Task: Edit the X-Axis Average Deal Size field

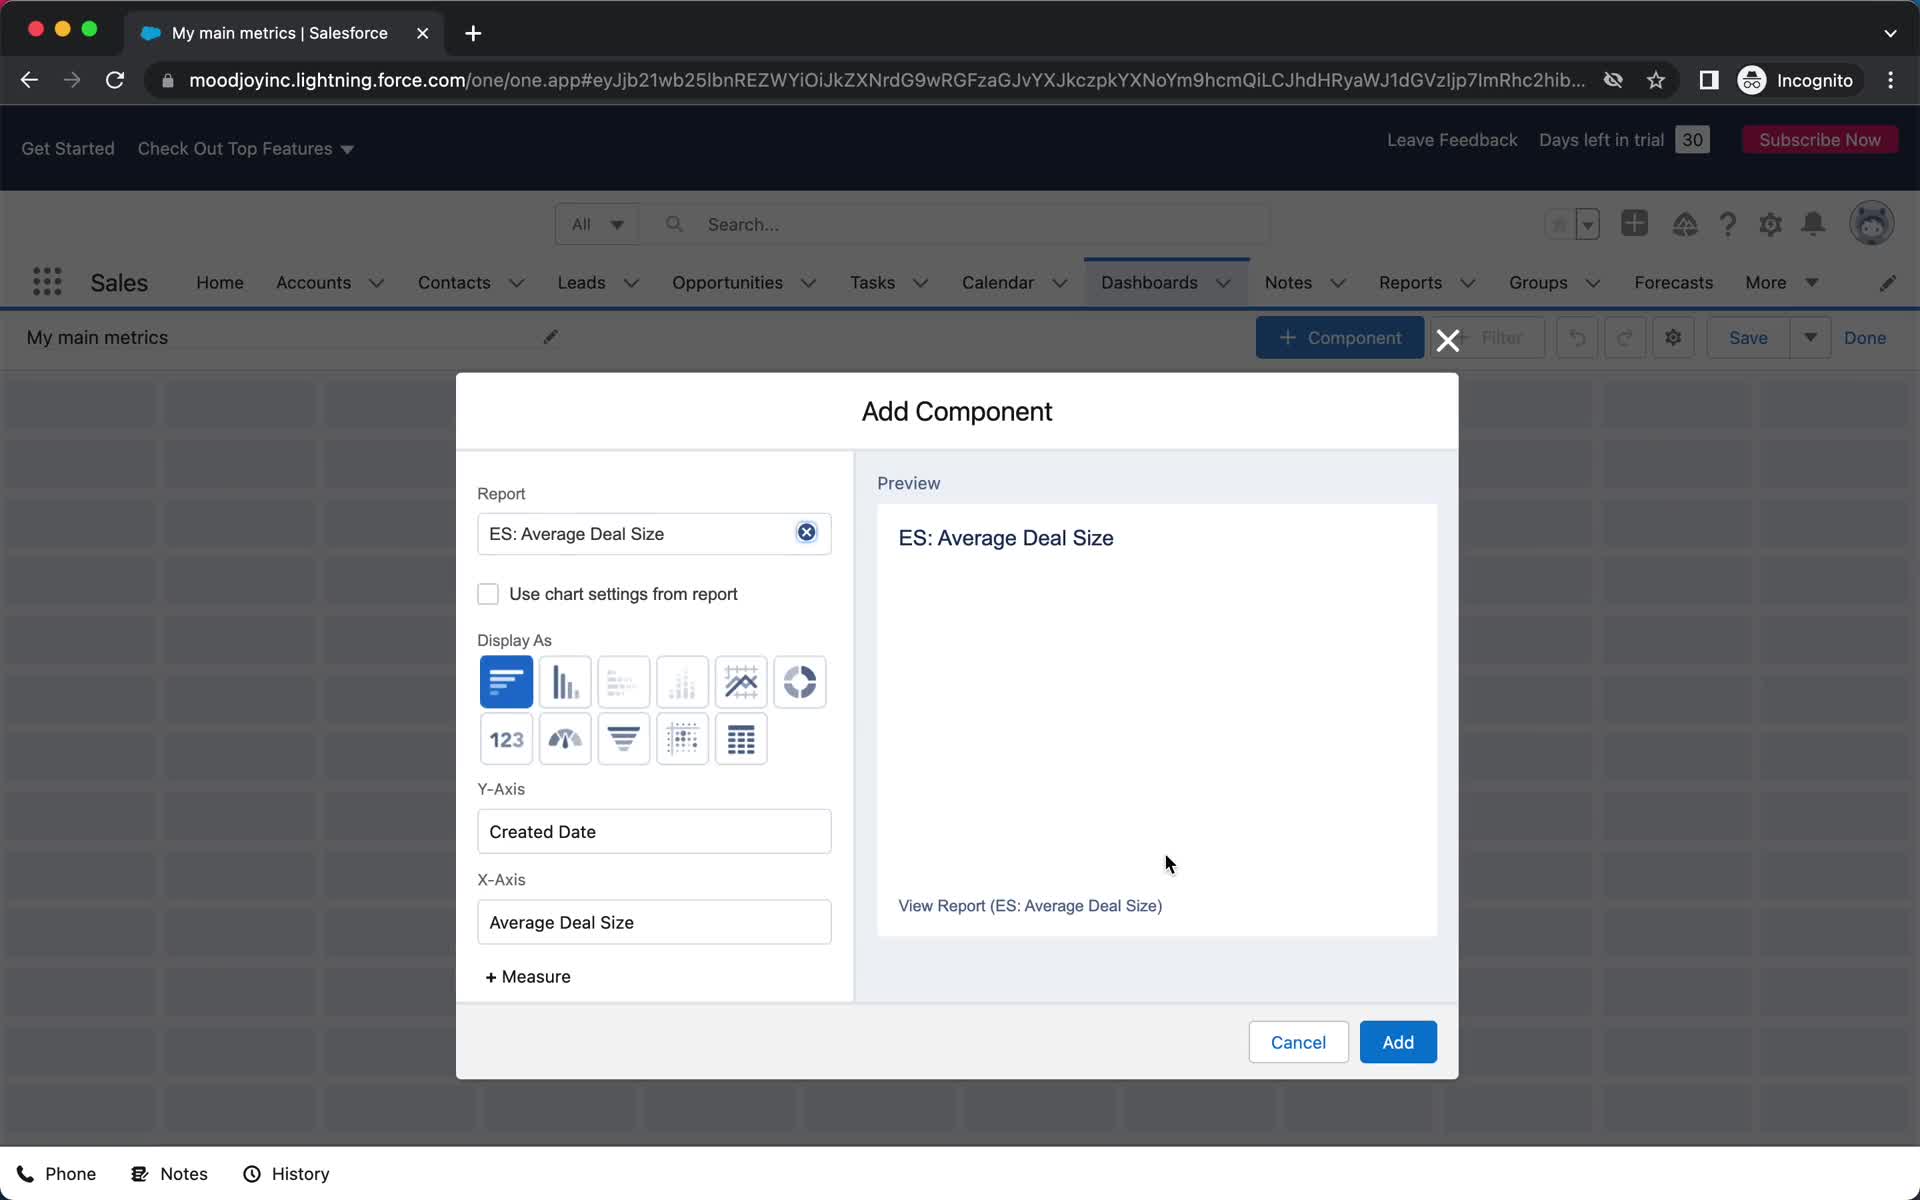Action: (x=654, y=921)
